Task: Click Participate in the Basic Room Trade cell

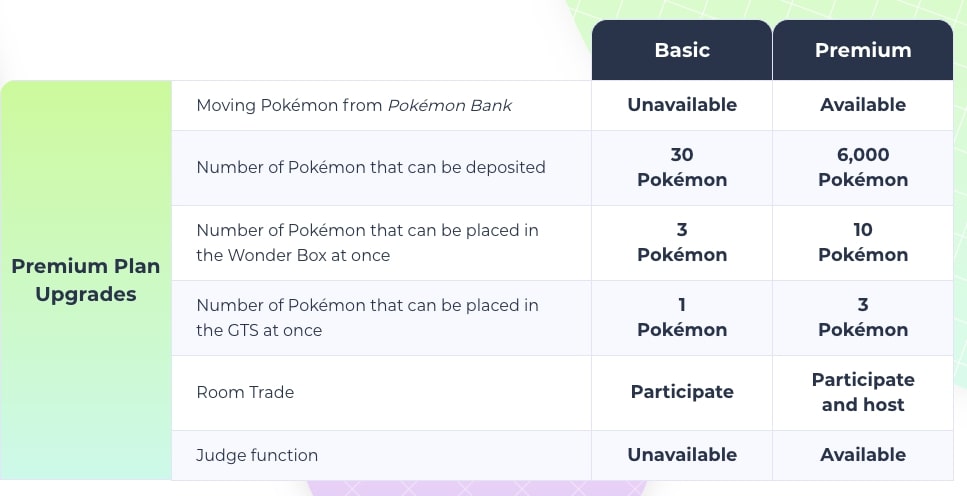Action: (x=681, y=392)
